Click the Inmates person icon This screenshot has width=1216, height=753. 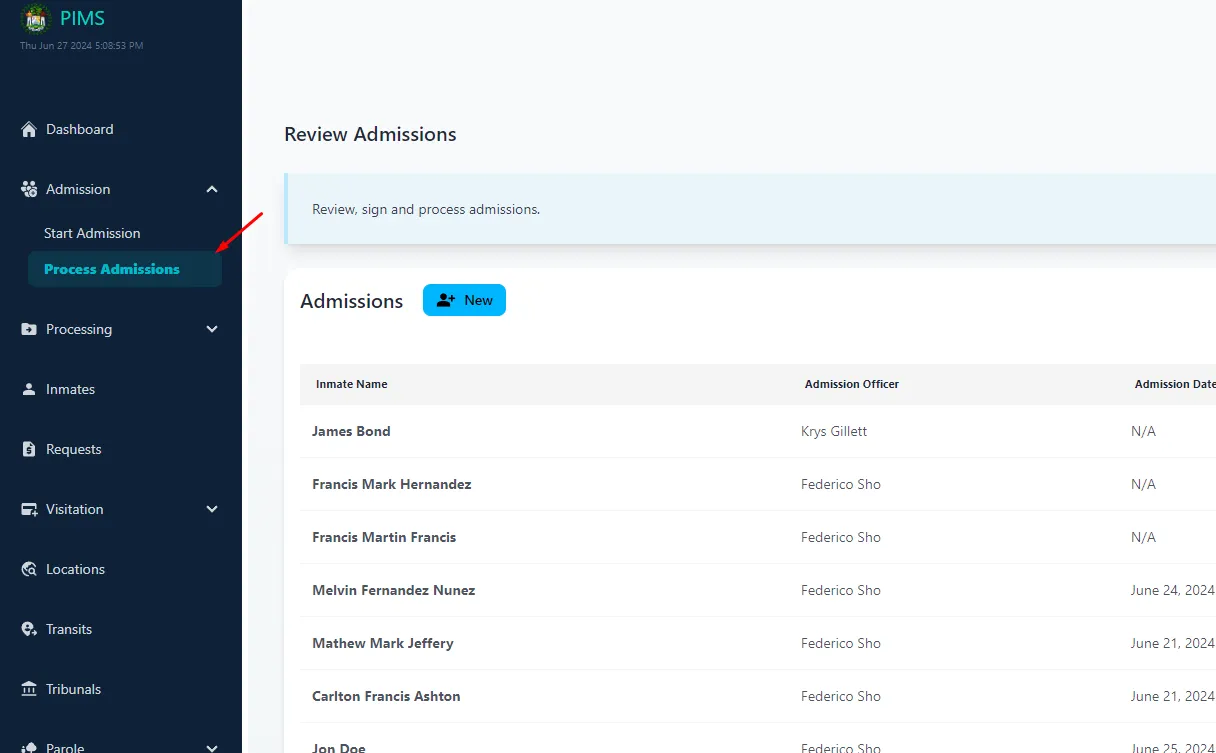pyautogui.click(x=26, y=389)
